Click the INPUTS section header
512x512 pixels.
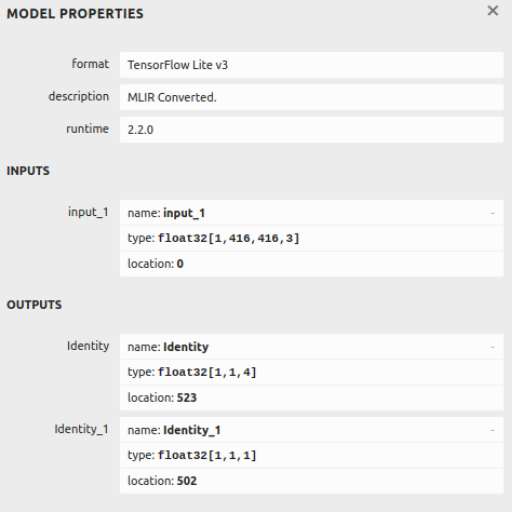28,171
